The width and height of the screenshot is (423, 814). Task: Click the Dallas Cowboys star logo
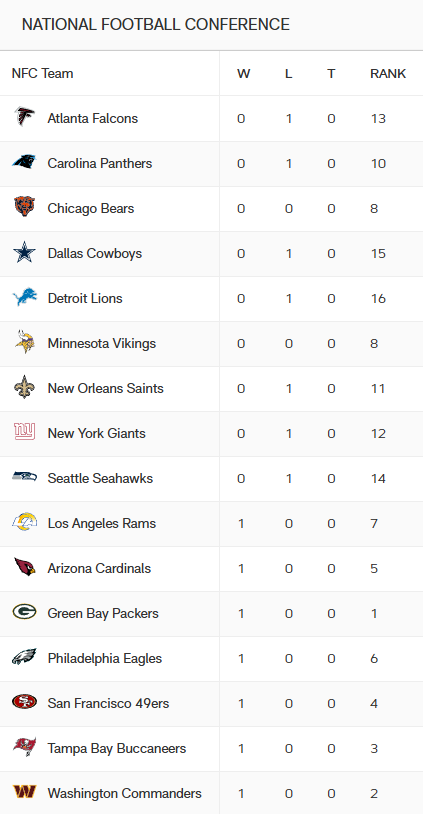[x=24, y=253]
